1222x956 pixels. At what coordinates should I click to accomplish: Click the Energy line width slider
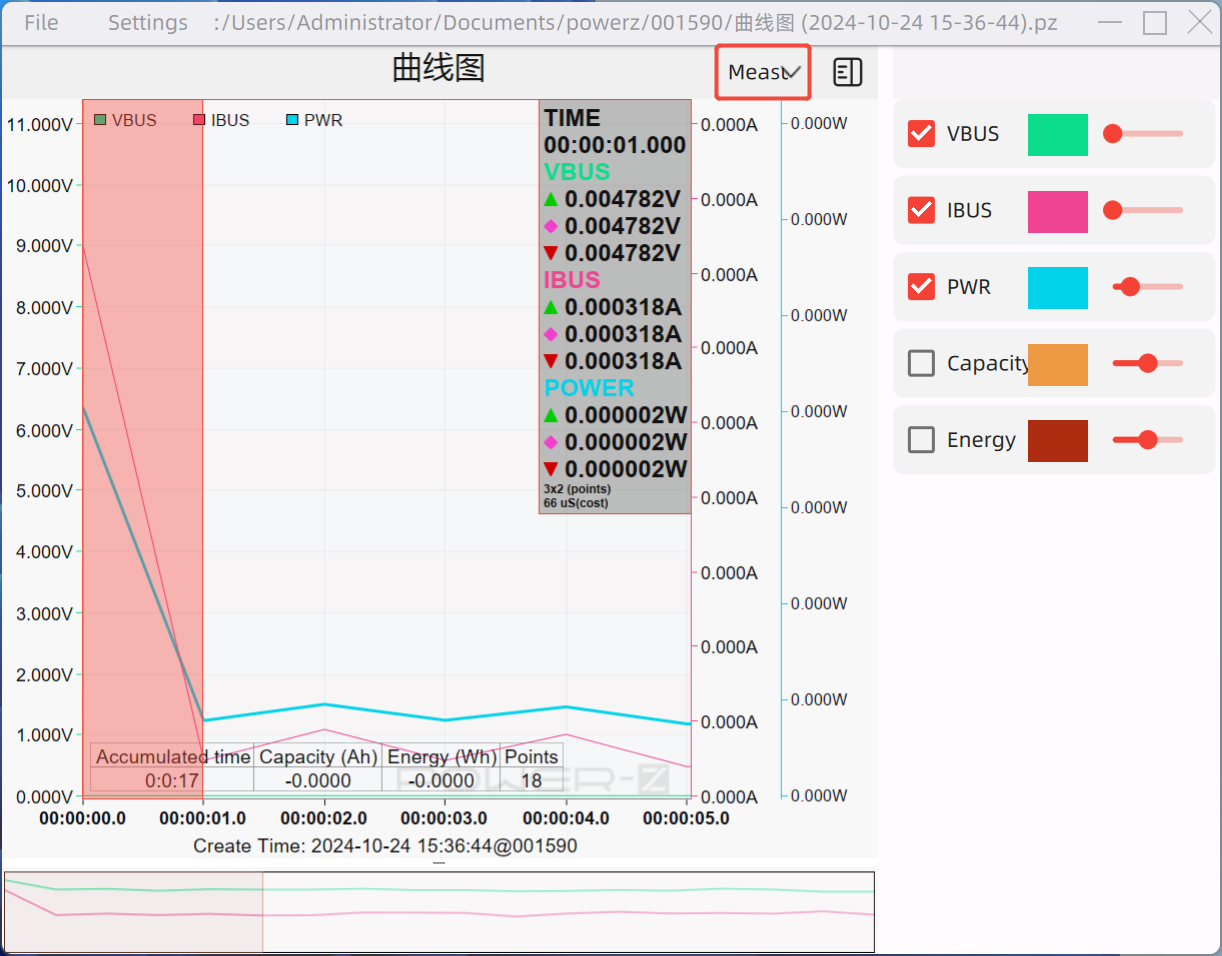1147,440
